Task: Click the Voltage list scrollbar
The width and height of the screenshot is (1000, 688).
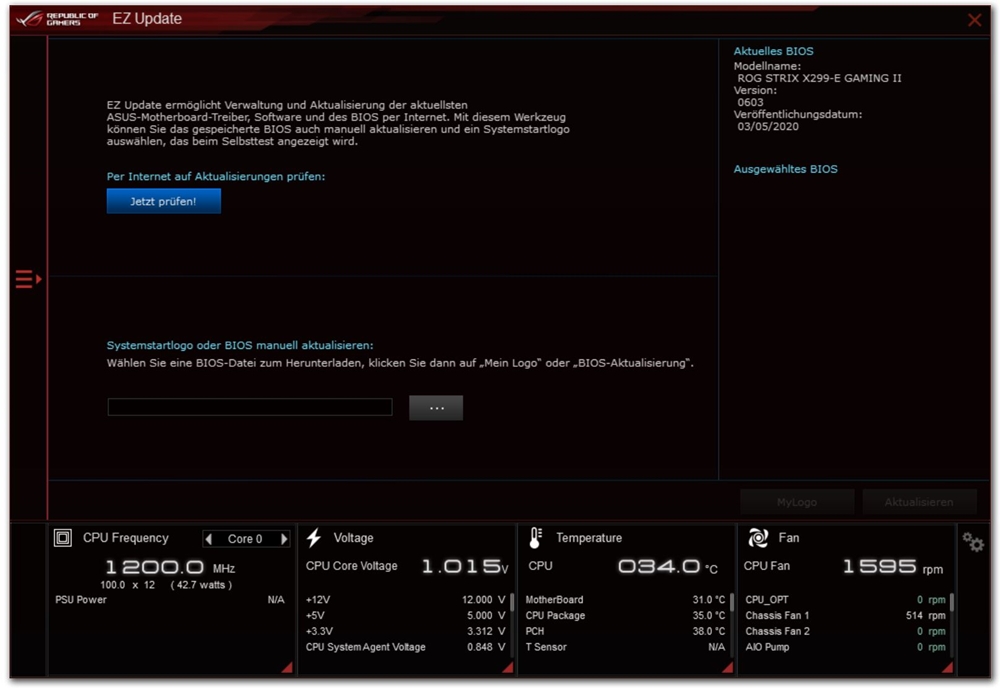Action: point(512,605)
